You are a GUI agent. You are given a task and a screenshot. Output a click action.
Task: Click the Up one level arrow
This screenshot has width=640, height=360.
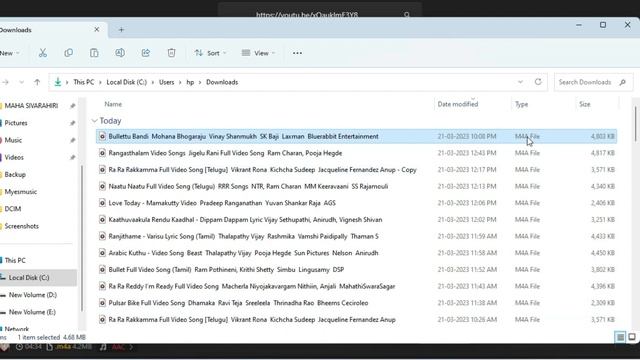point(37,82)
